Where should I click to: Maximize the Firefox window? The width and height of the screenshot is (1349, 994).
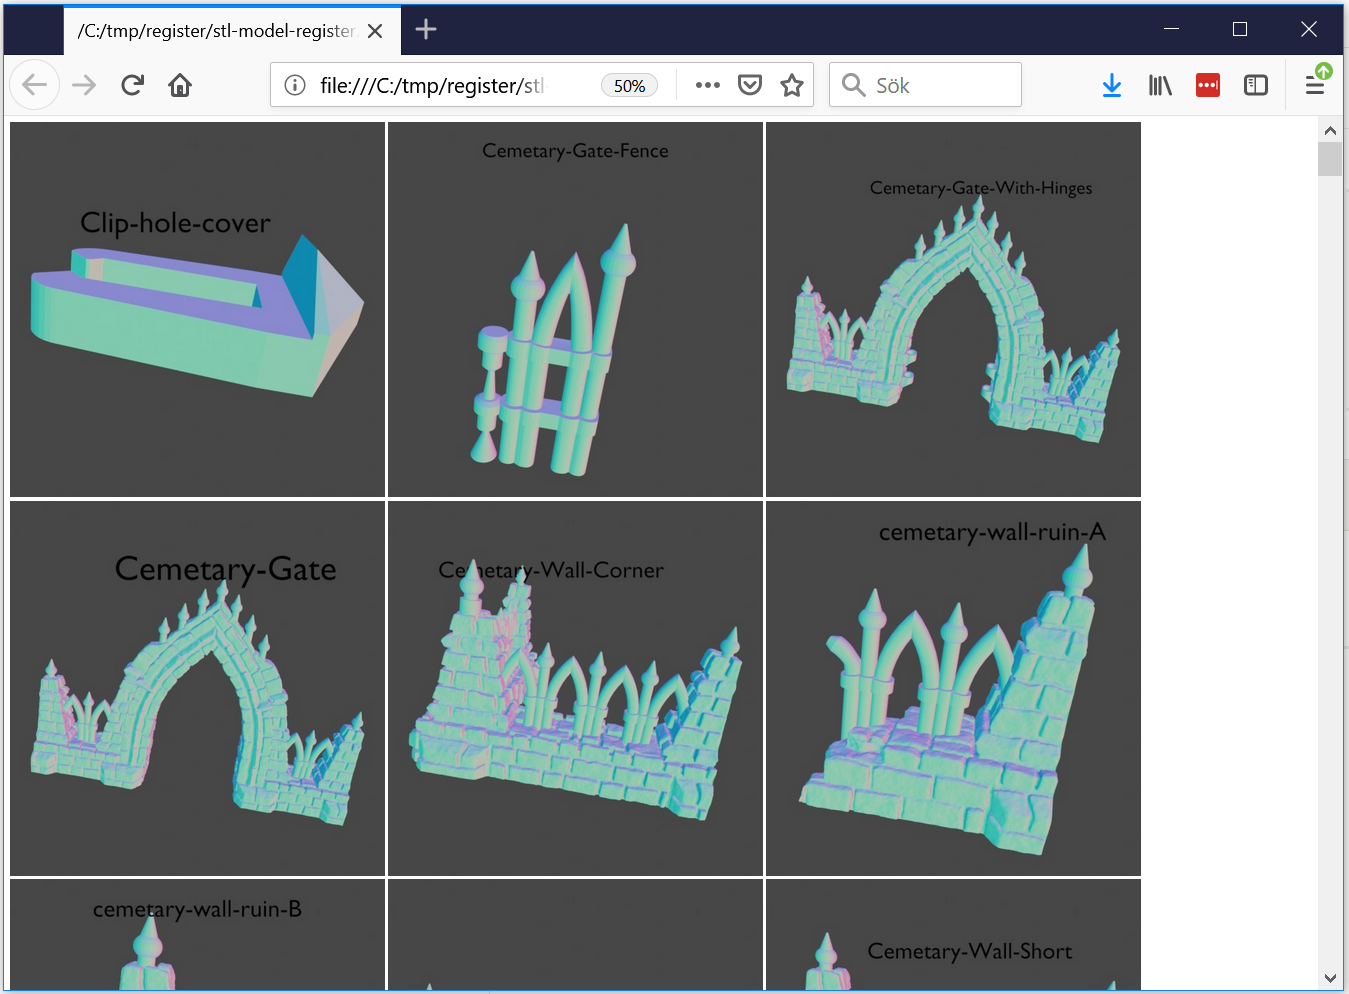[x=1240, y=29]
